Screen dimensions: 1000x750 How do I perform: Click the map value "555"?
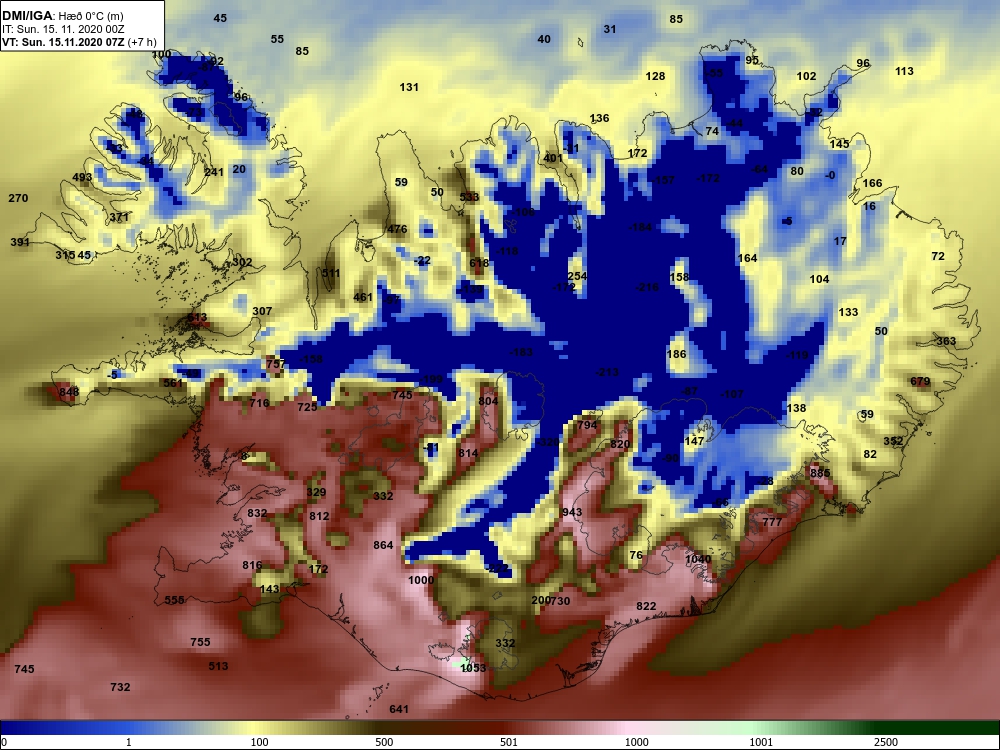click(174, 600)
